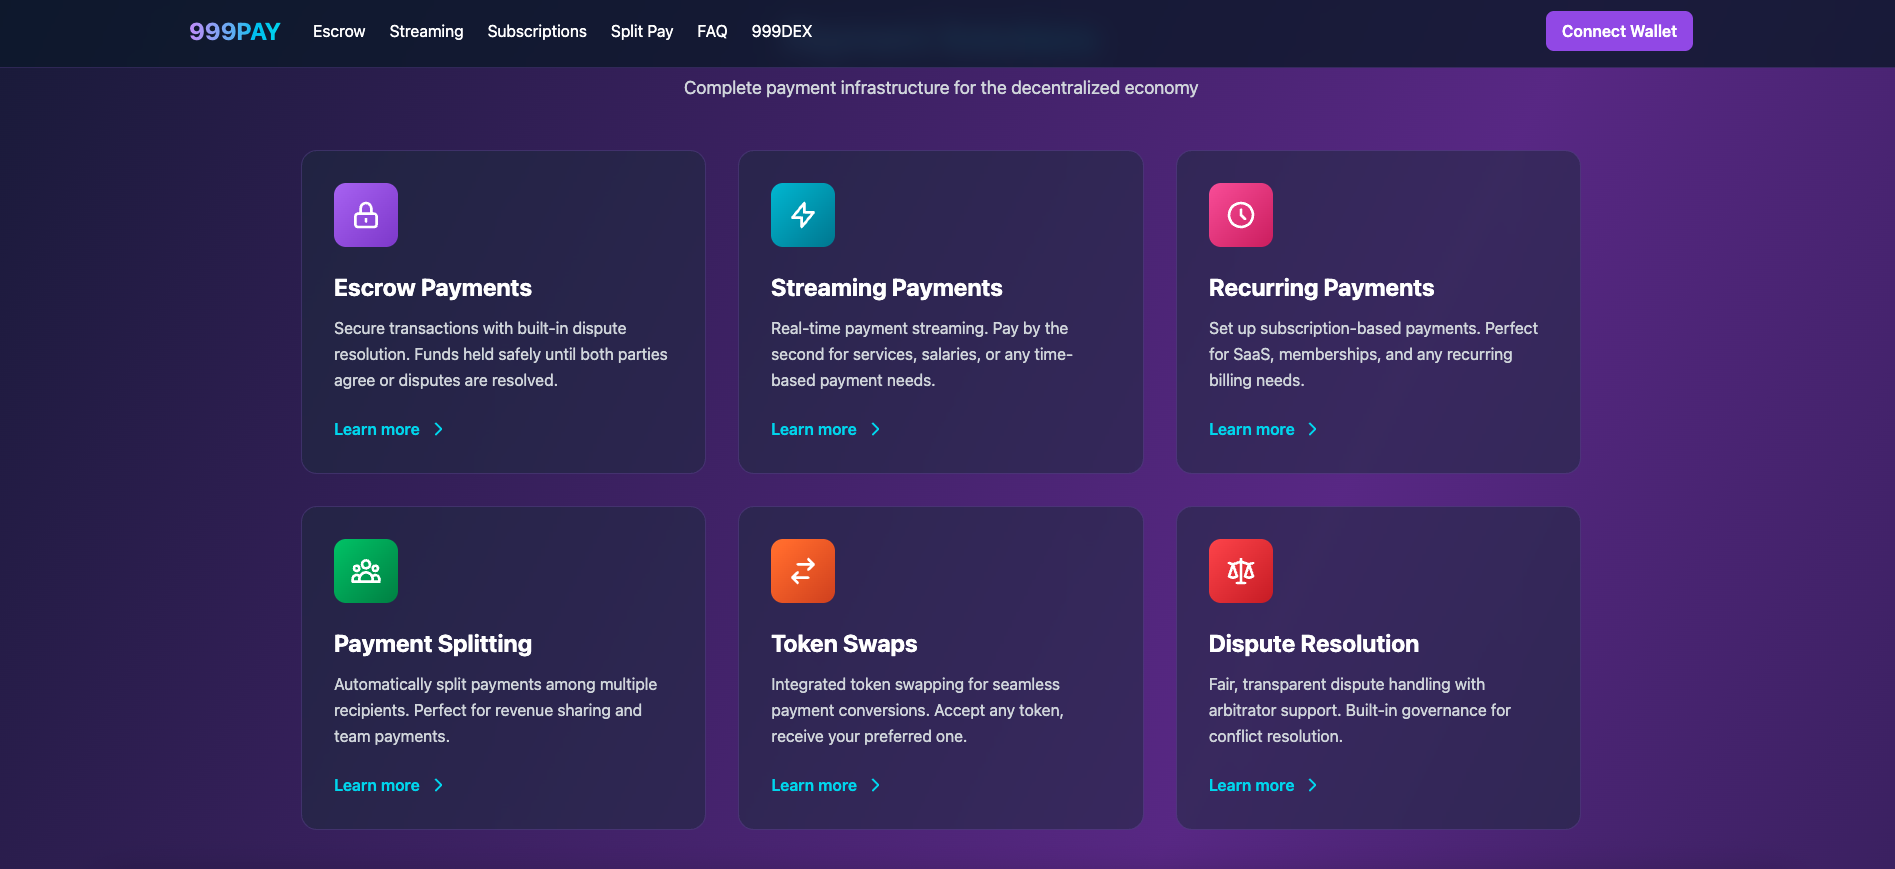
Task: Click the 'Complete payment infrastructure' tagline
Action: (941, 88)
